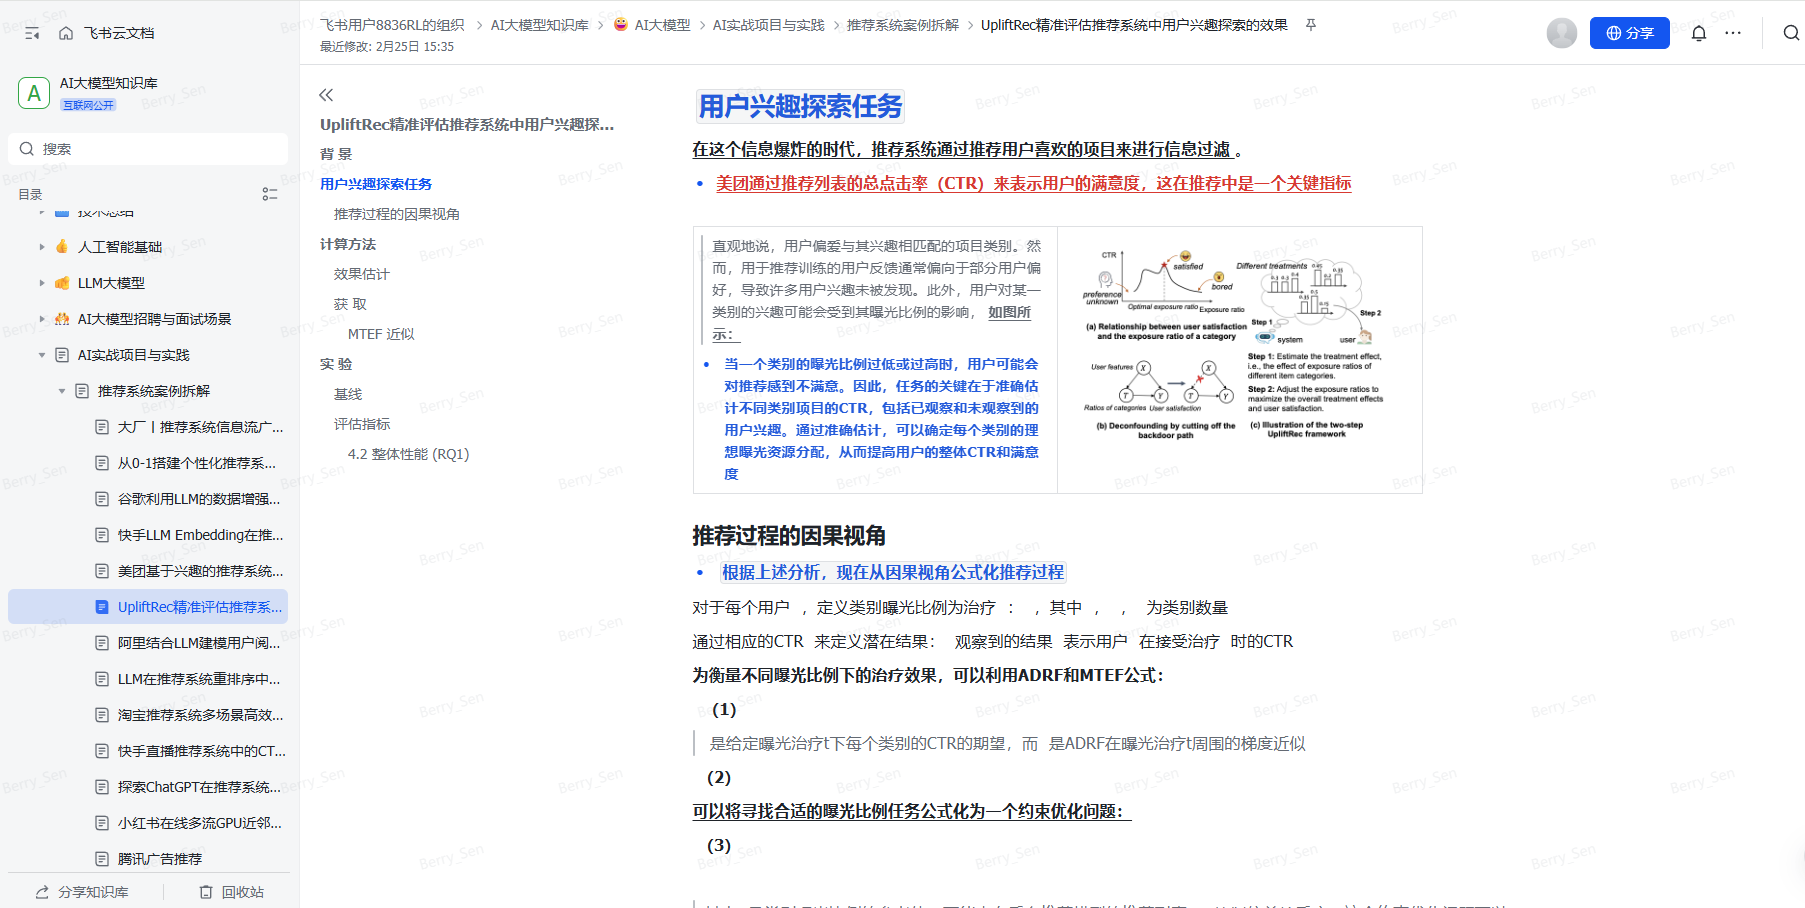Open 谷歌利用LLM的数据增强 document
Image resolution: width=1805 pixels, height=908 pixels.
(x=199, y=499)
